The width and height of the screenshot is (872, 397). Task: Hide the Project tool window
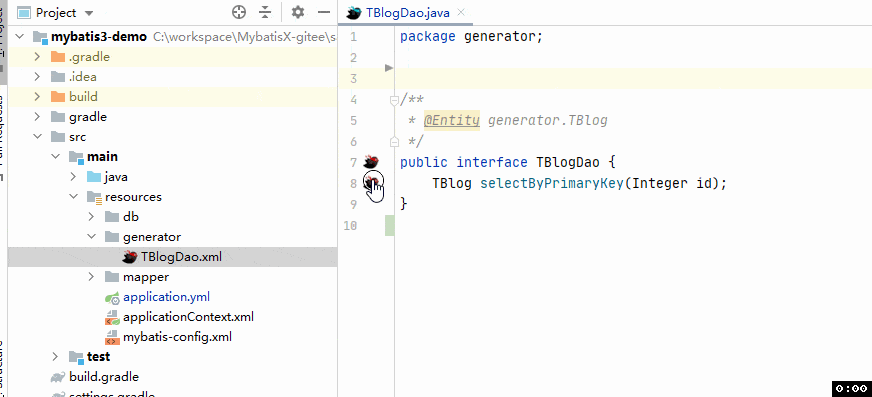coord(324,12)
